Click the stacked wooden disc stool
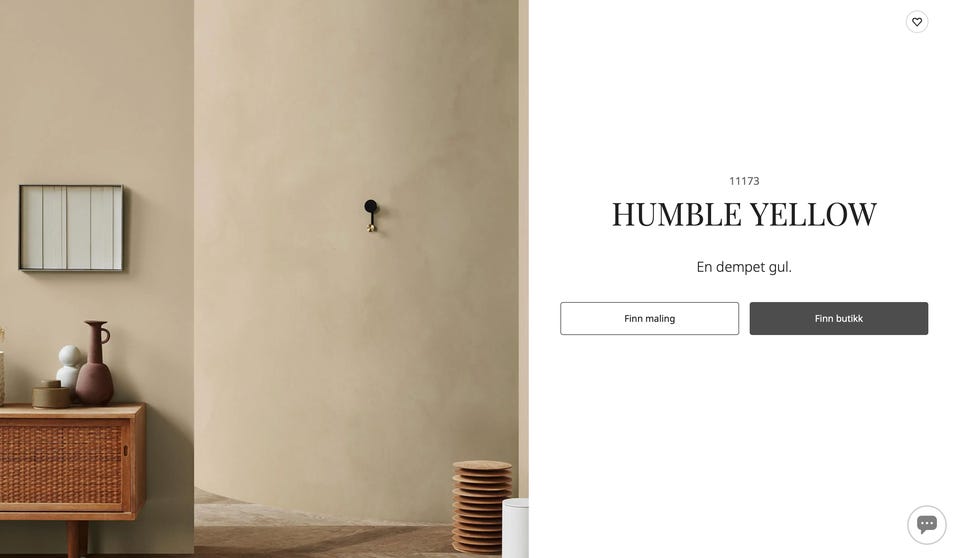The image size is (960, 558). (x=482, y=507)
